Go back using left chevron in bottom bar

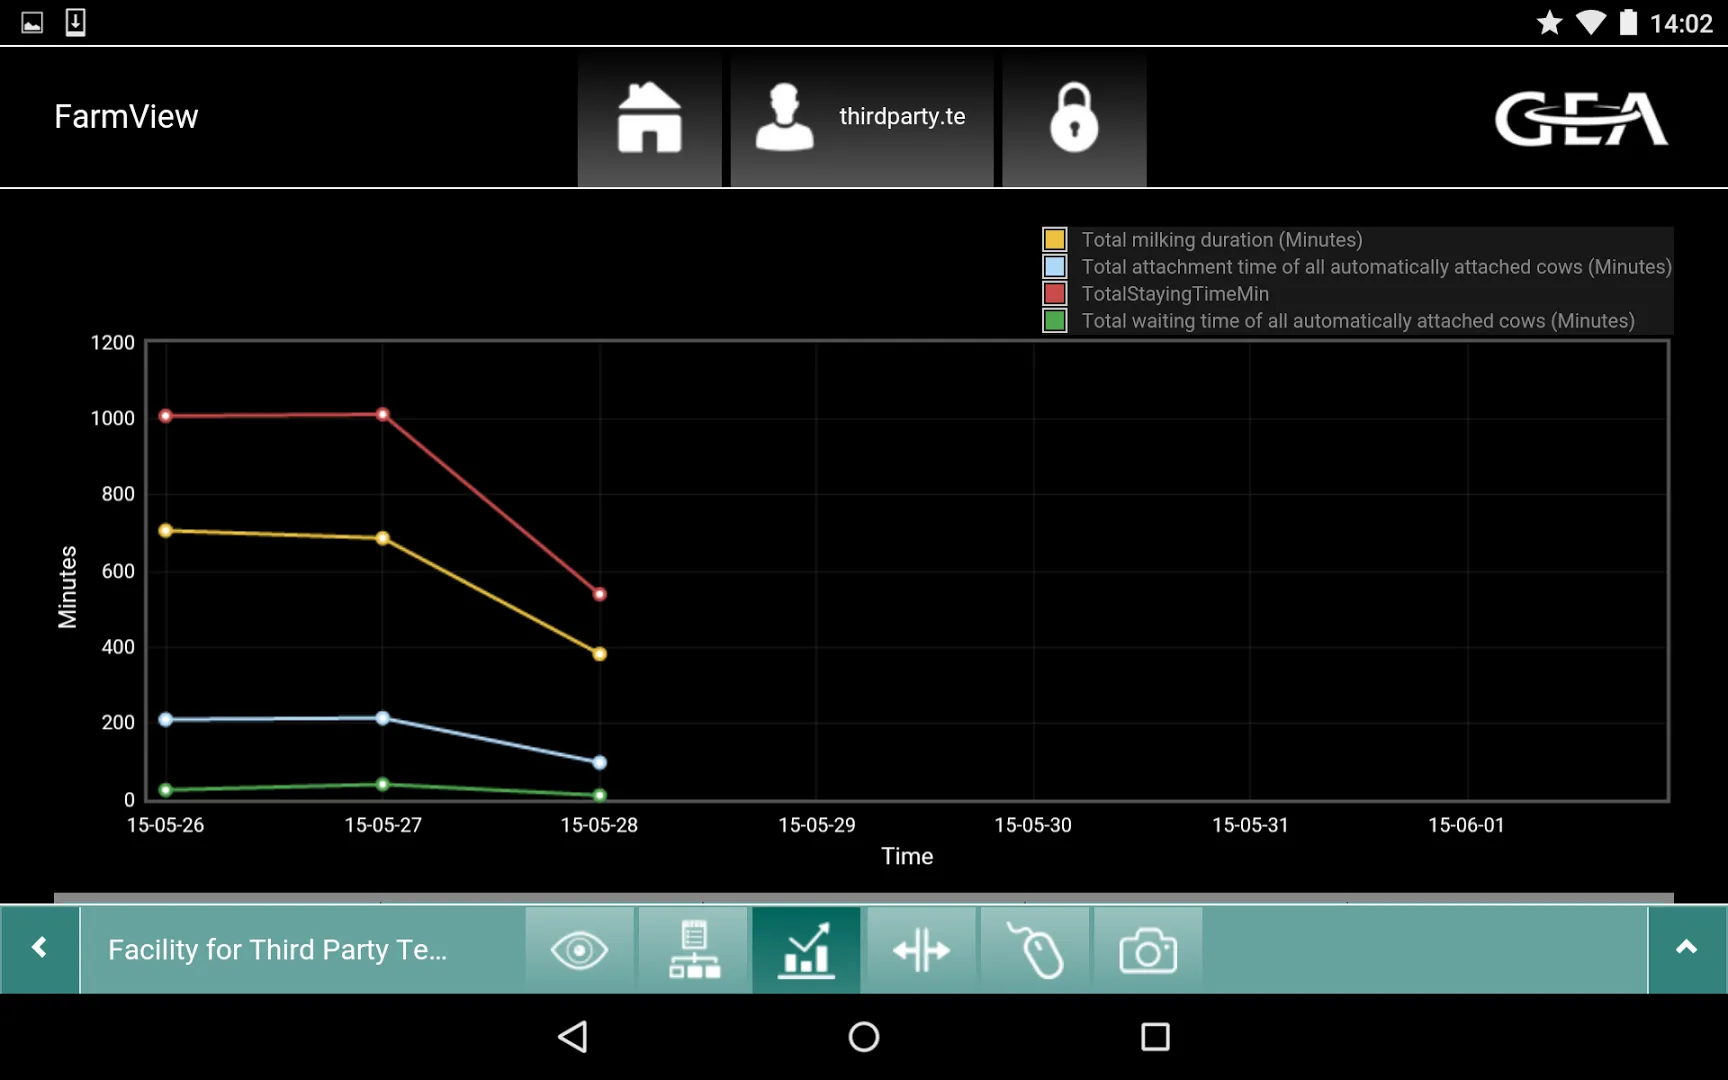coord(39,948)
